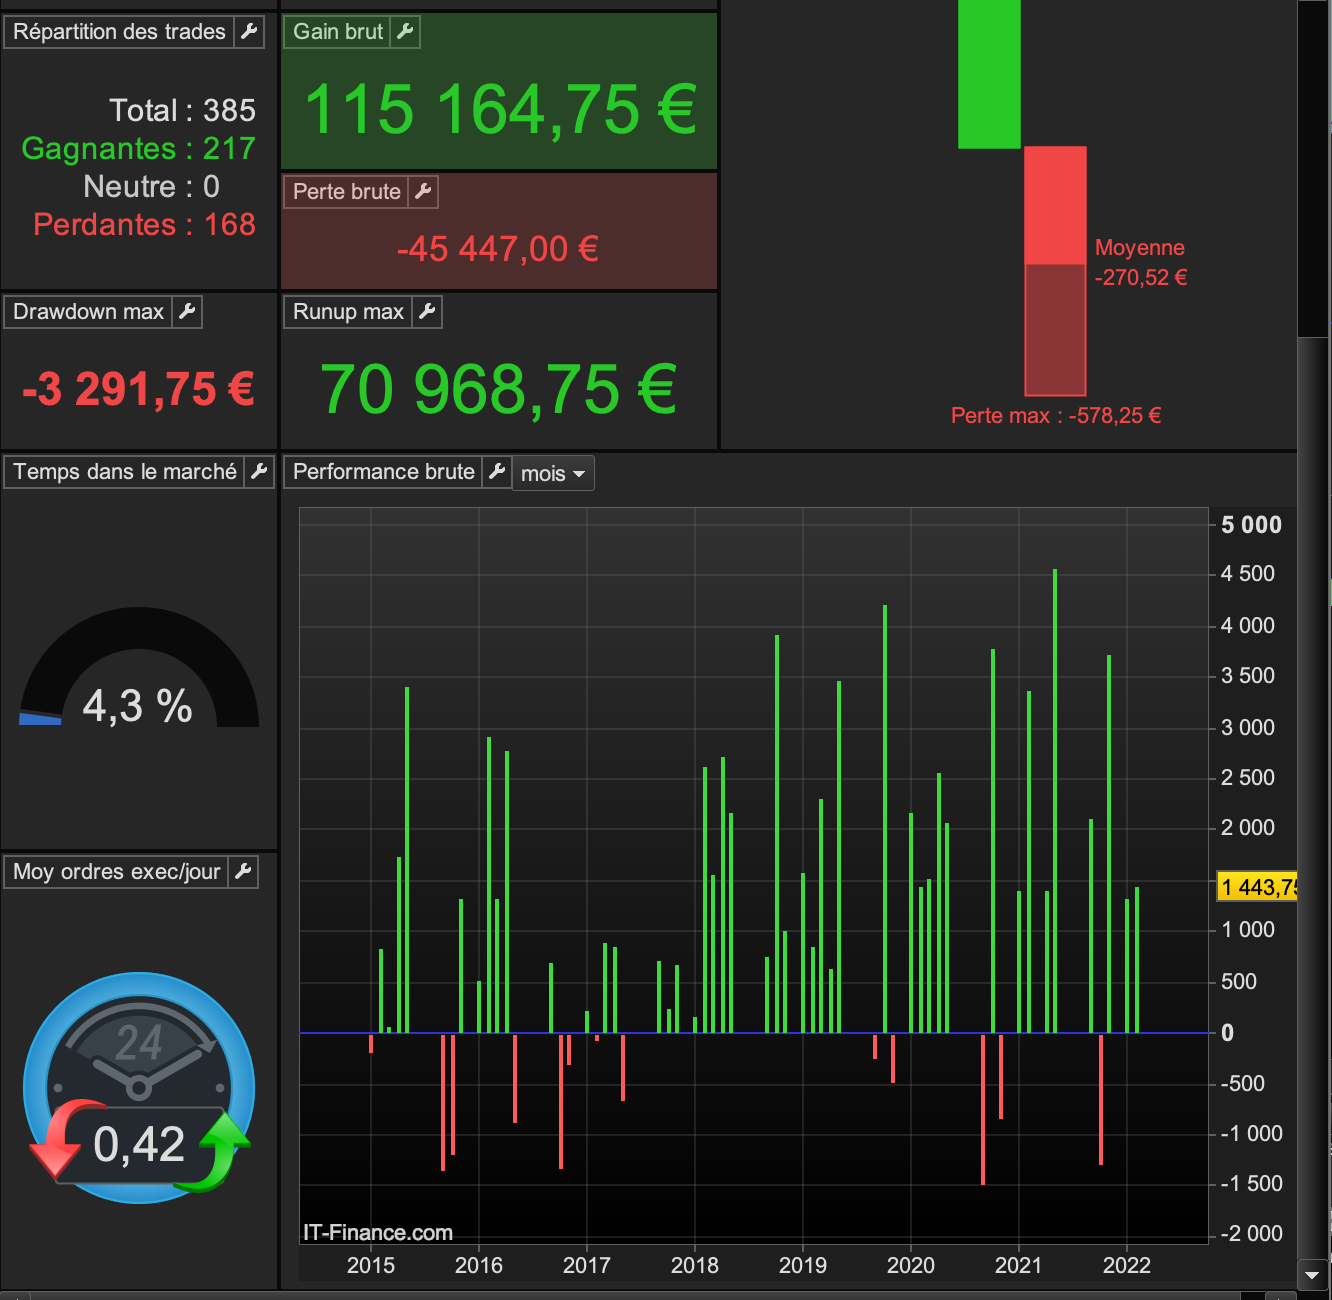This screenshot has width=1332, height=1300.
Task: Click the 5 000 value on the y-axis
Action: pyautogui.click(x=1251, y=525)
